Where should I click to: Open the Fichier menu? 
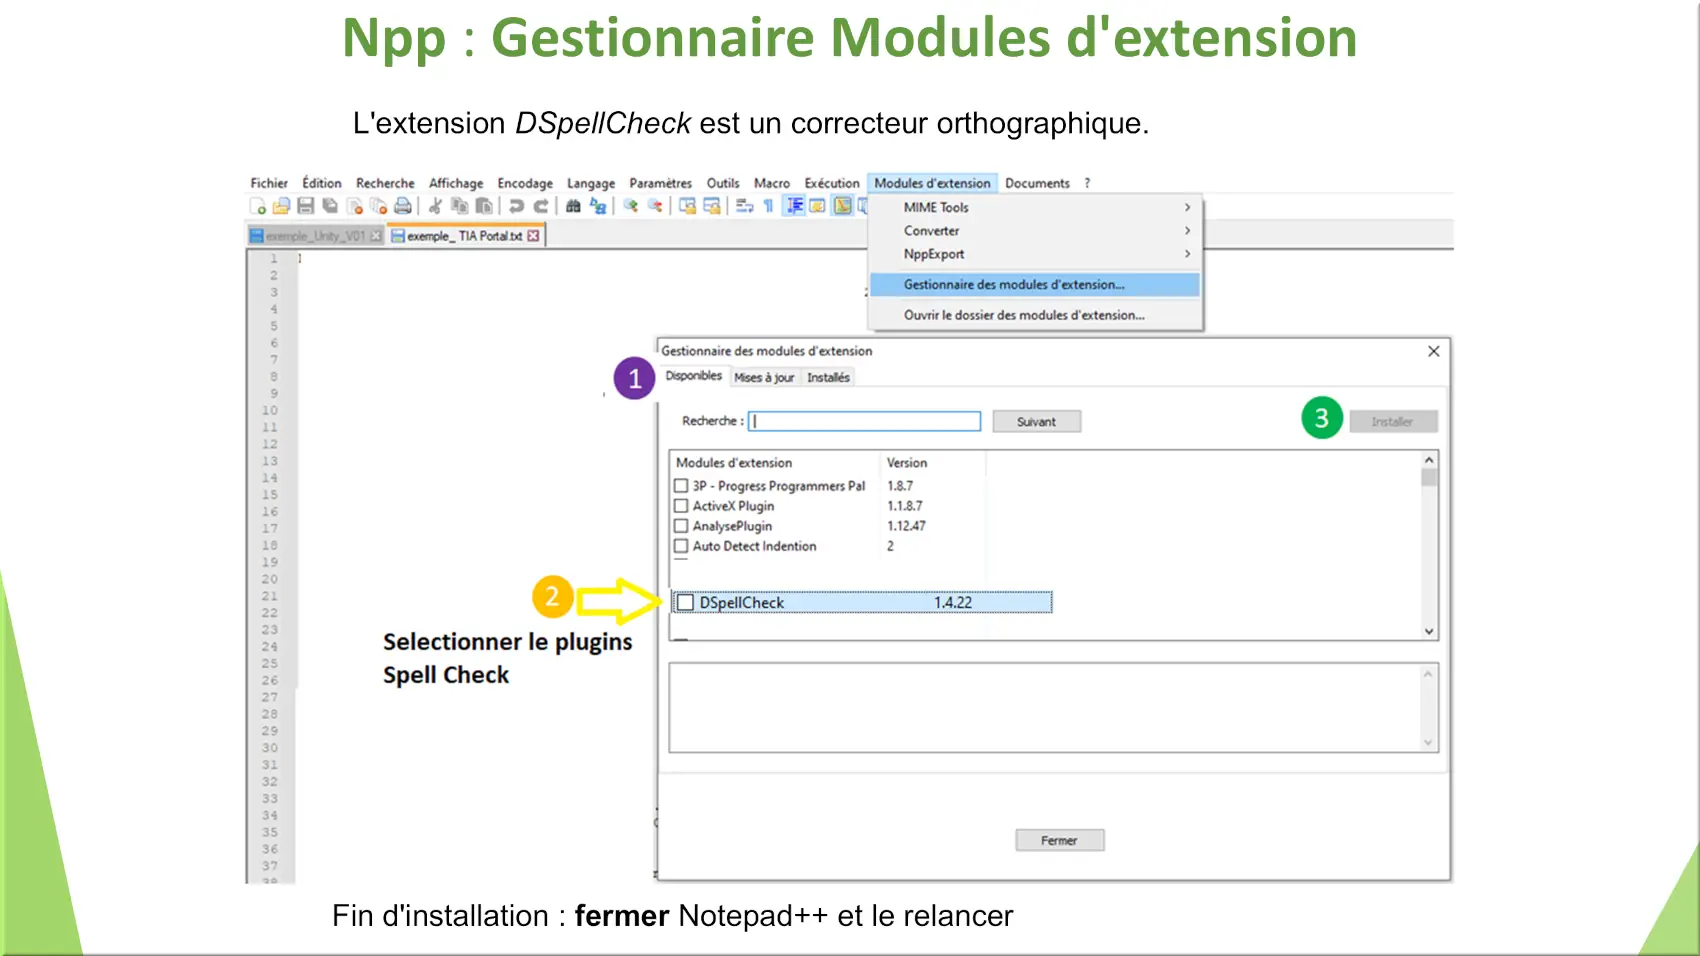pos(269,183)
